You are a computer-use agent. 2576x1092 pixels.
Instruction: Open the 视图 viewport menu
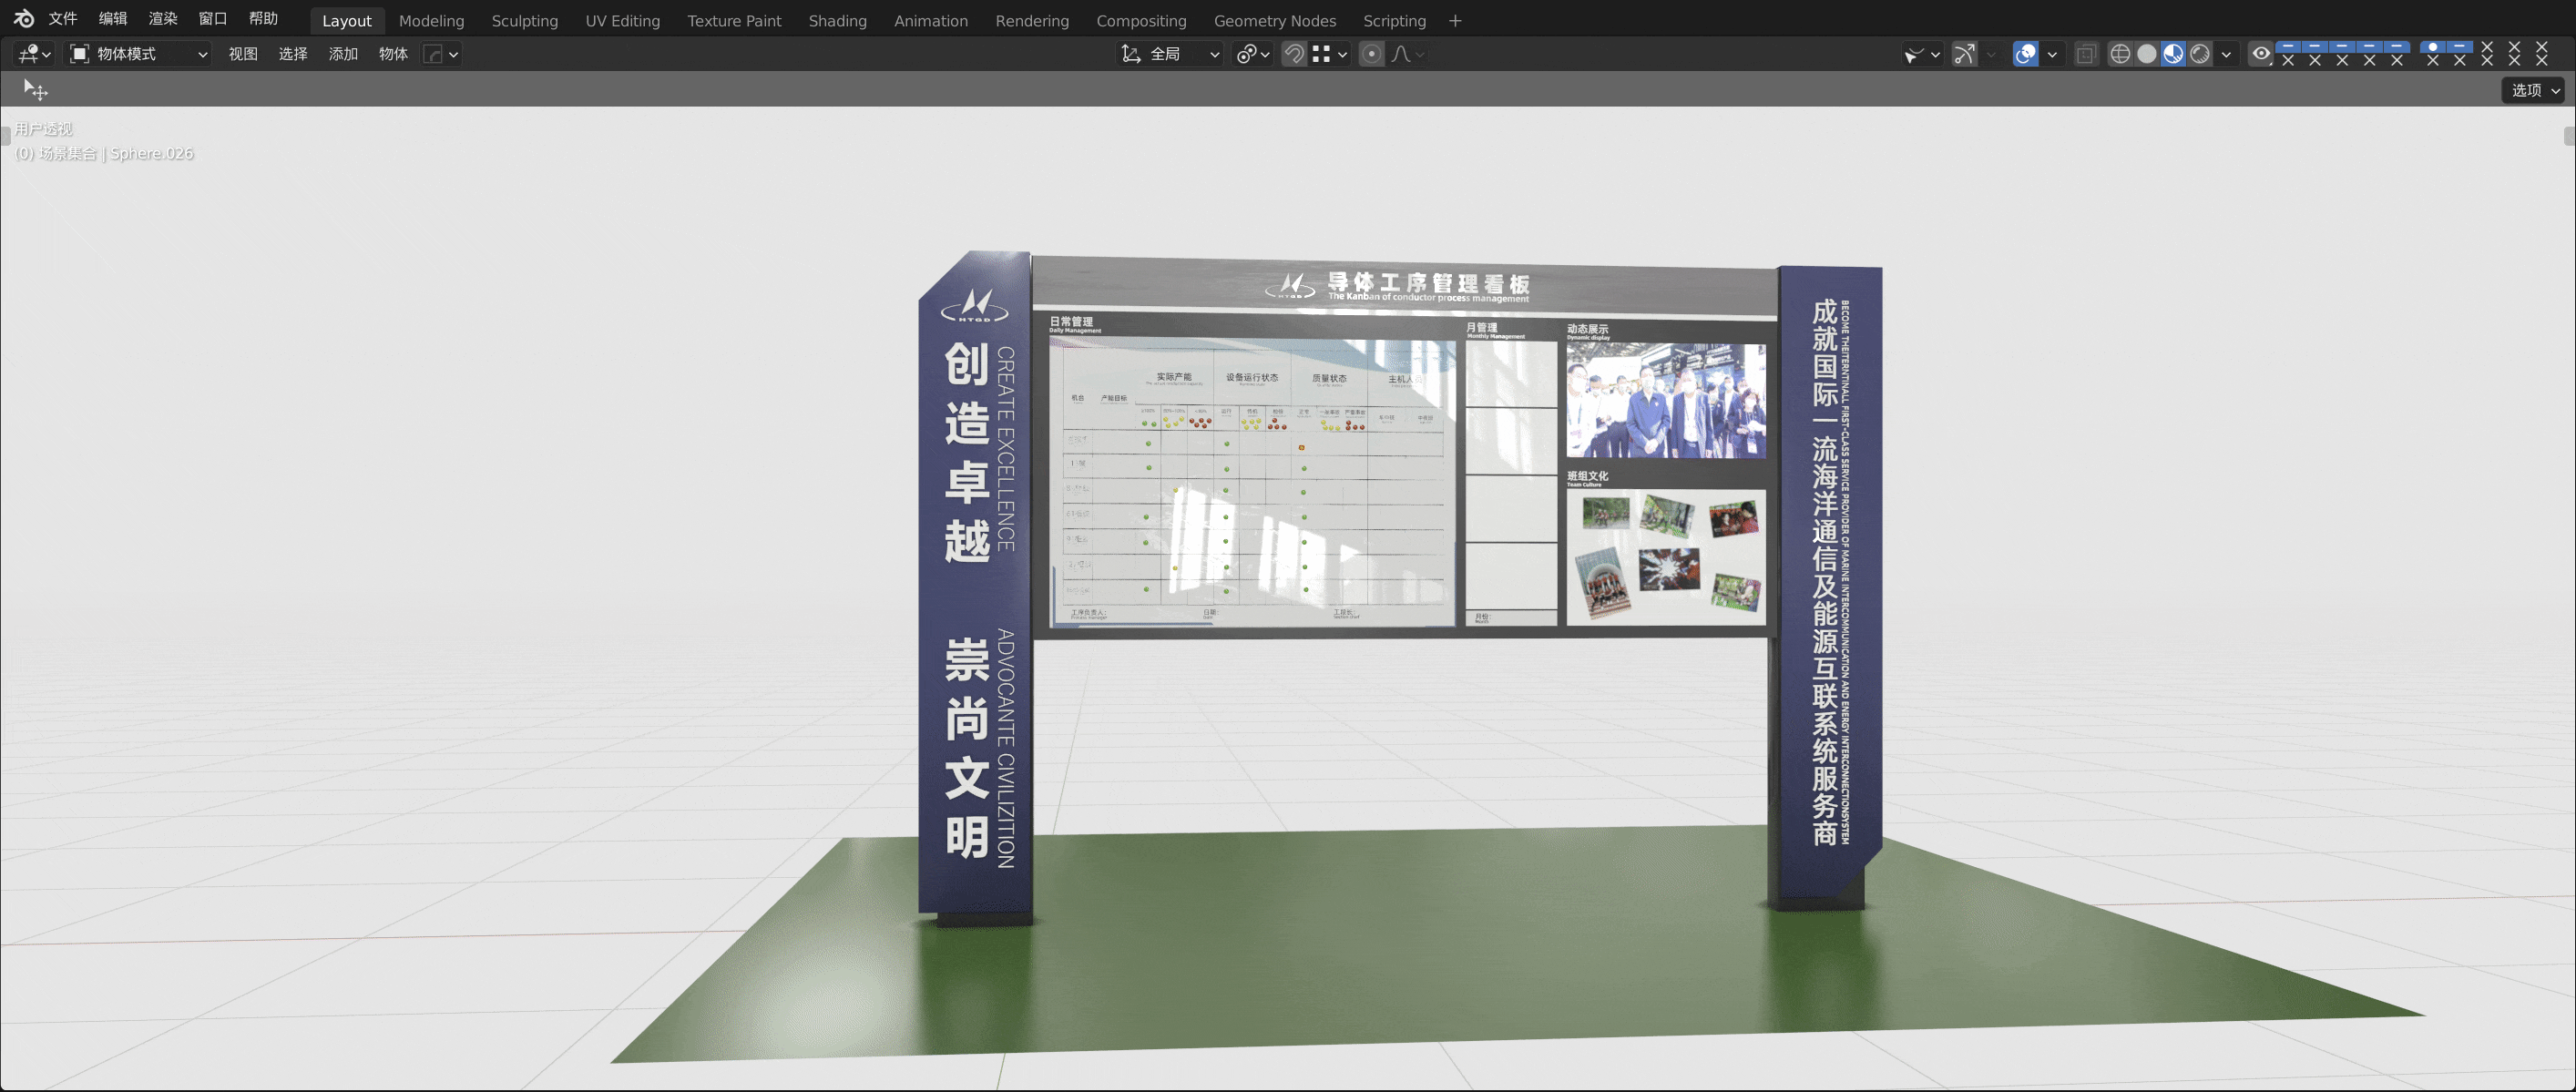coord(243,54)
